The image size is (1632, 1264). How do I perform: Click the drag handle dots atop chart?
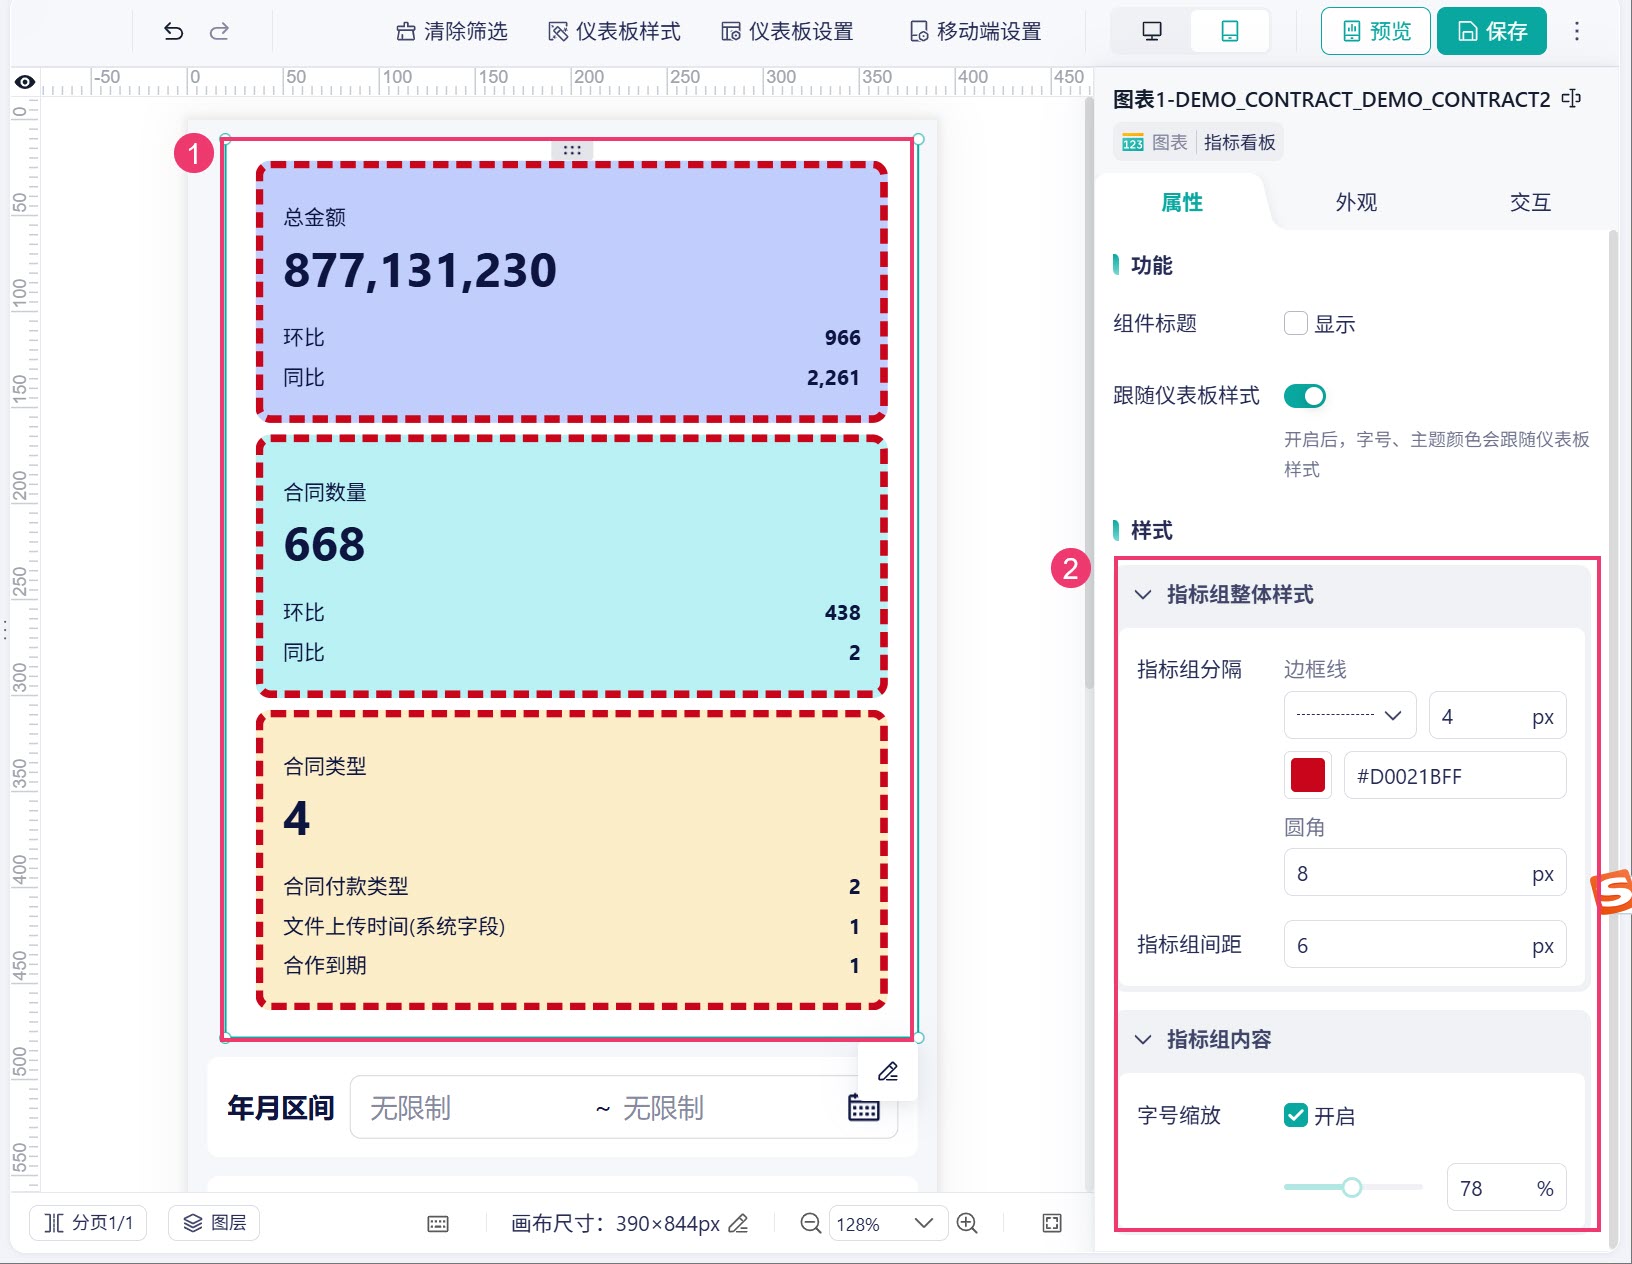pyautogui.click(x=572, y=150)
